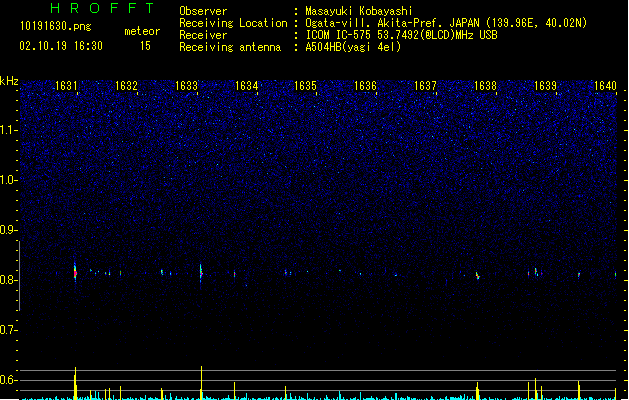629x400 pixels.
Task: Click the 1631 time axis label
Action: 66,86
